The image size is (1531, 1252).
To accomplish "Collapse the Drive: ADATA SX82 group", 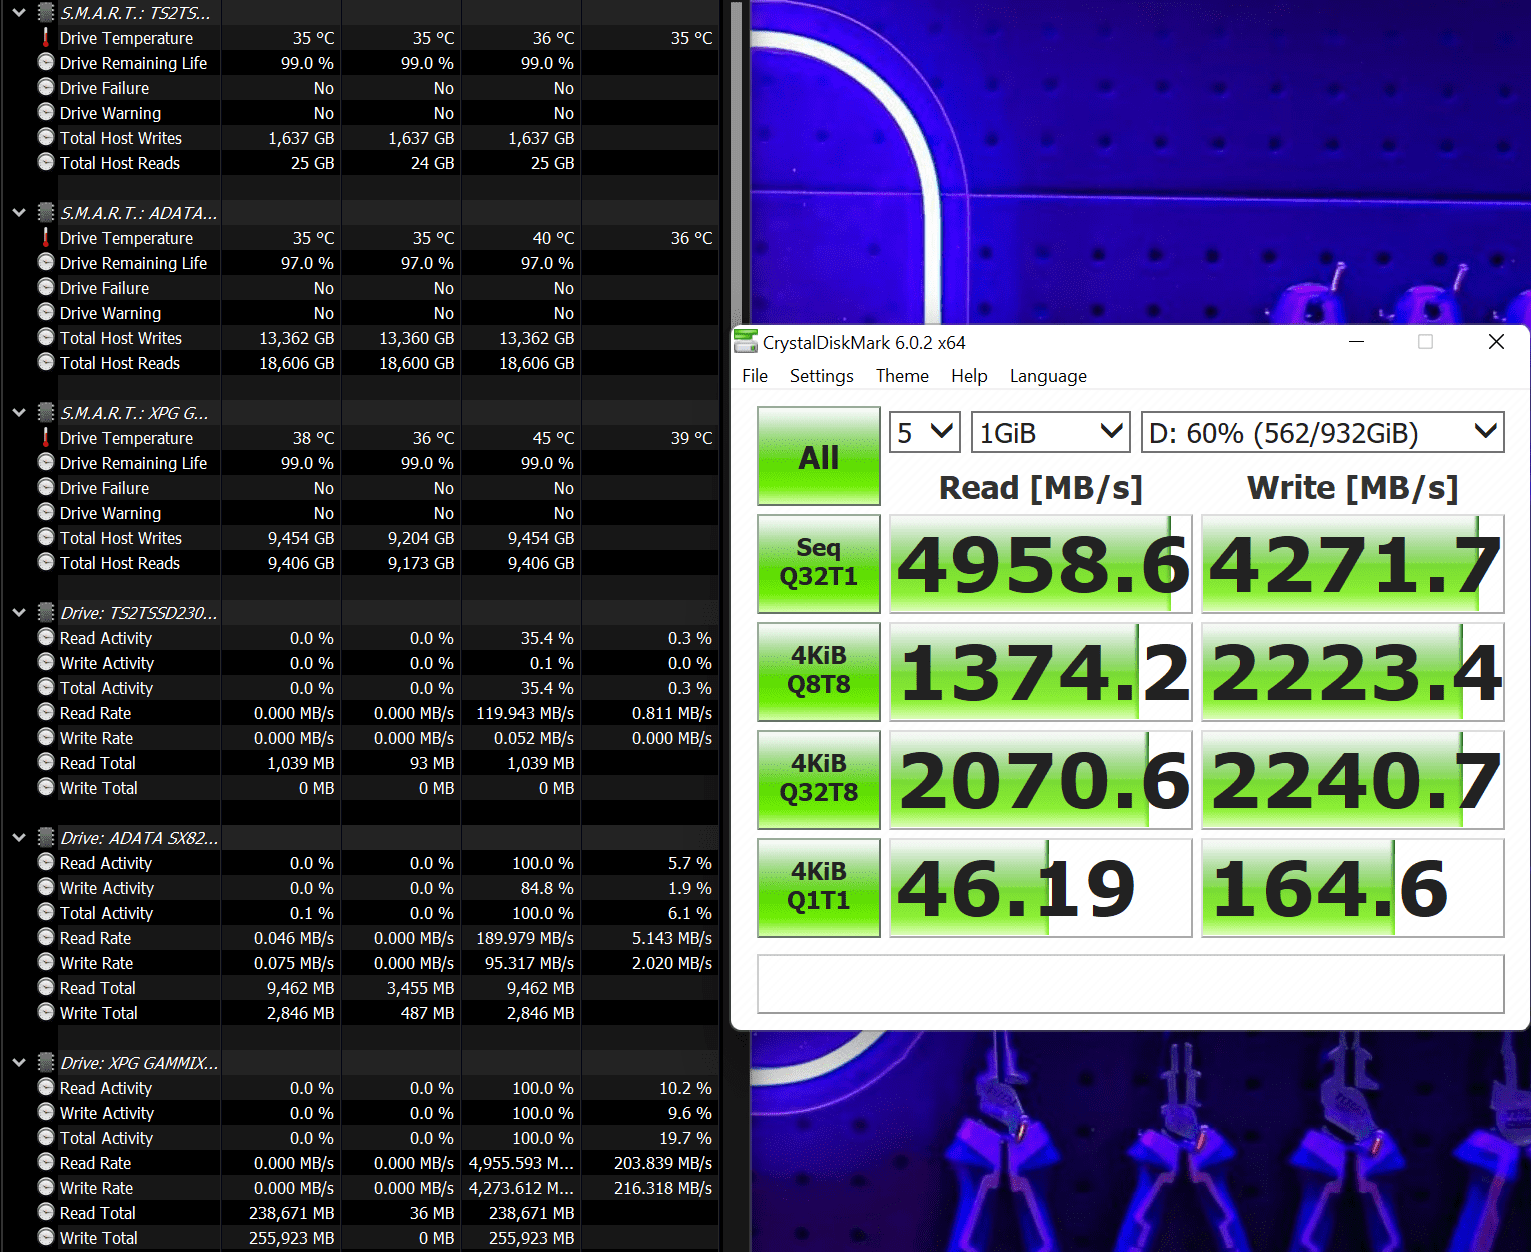I will click(19, 838).
